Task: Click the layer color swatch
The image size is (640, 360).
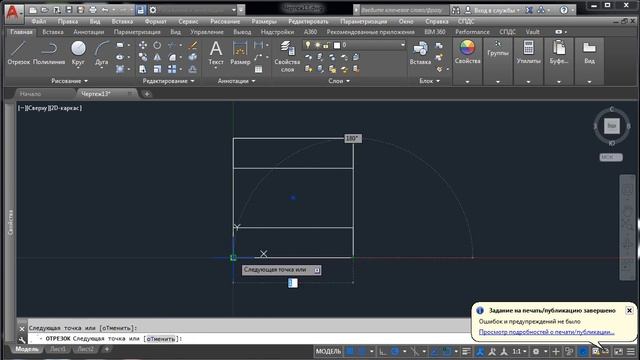Action: click(337, 45)
